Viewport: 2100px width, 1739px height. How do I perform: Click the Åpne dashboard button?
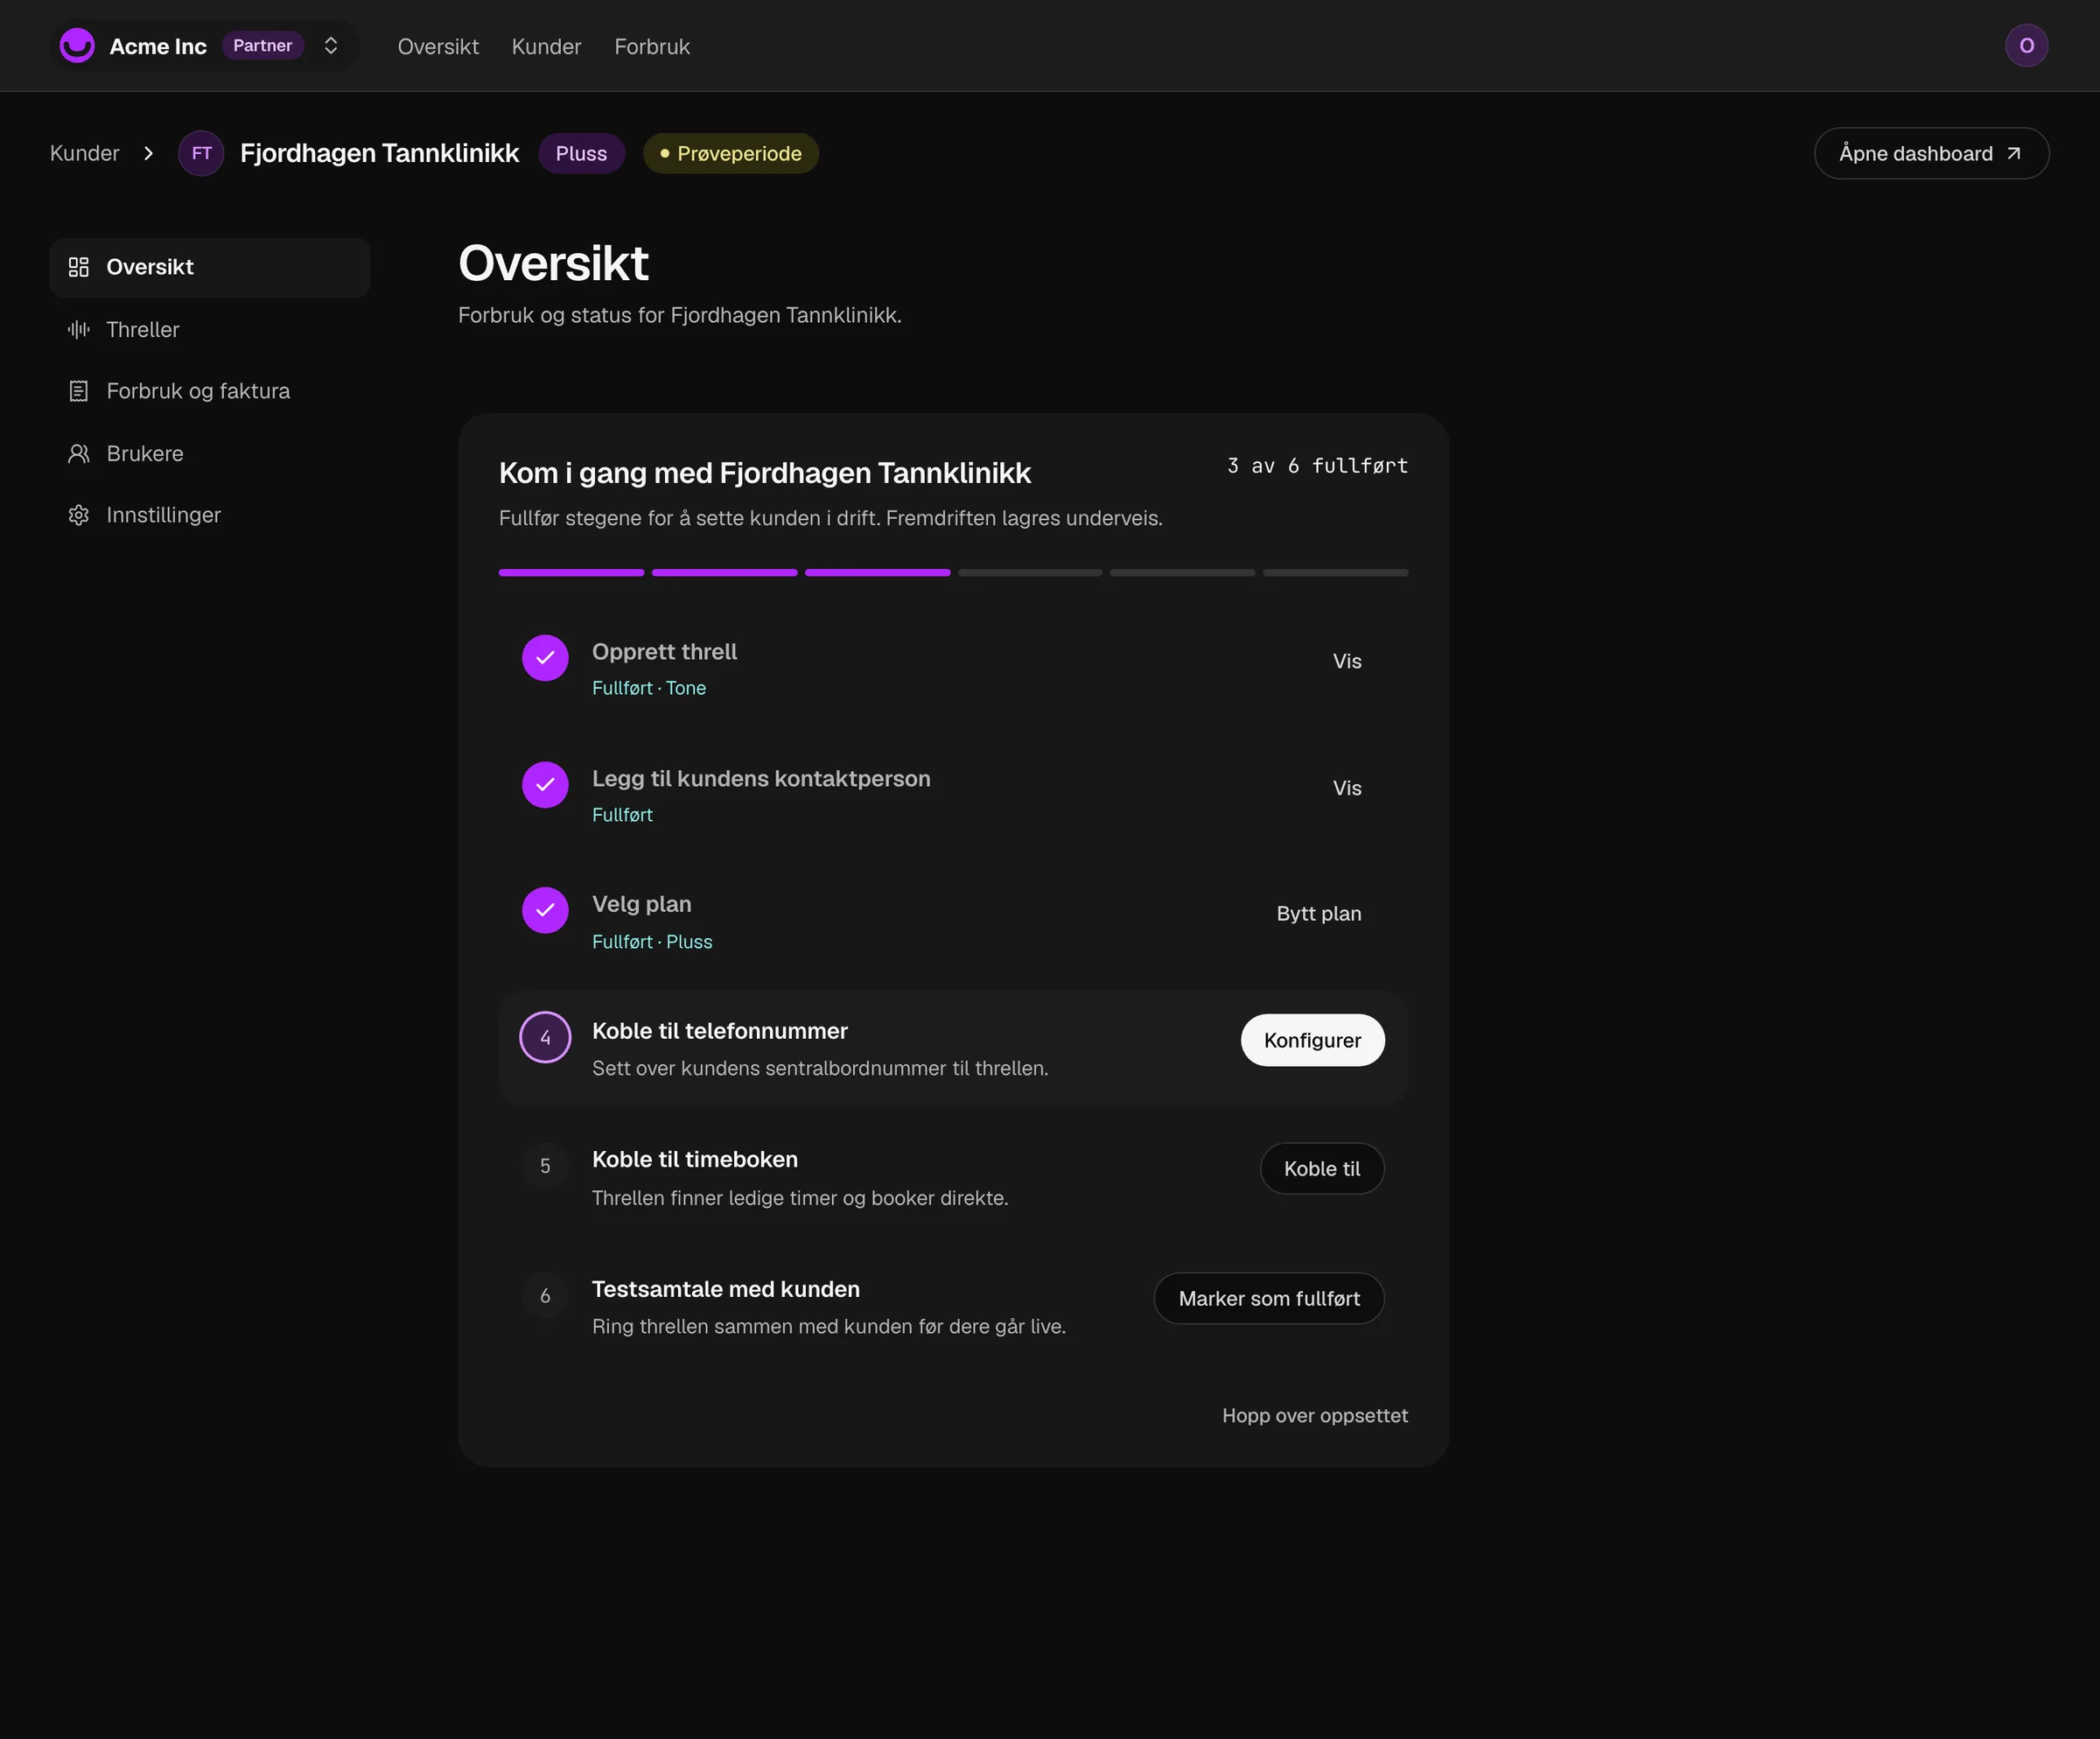point(1931,153)
